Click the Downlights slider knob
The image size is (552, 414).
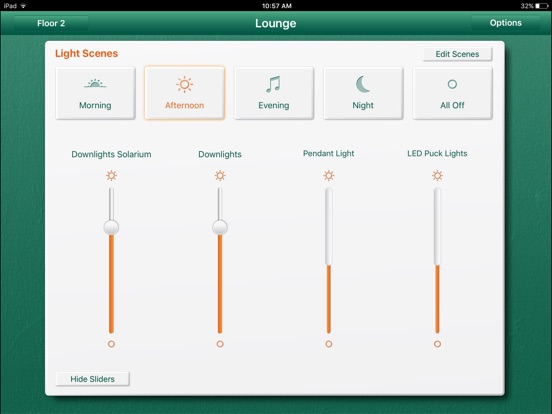220,227
